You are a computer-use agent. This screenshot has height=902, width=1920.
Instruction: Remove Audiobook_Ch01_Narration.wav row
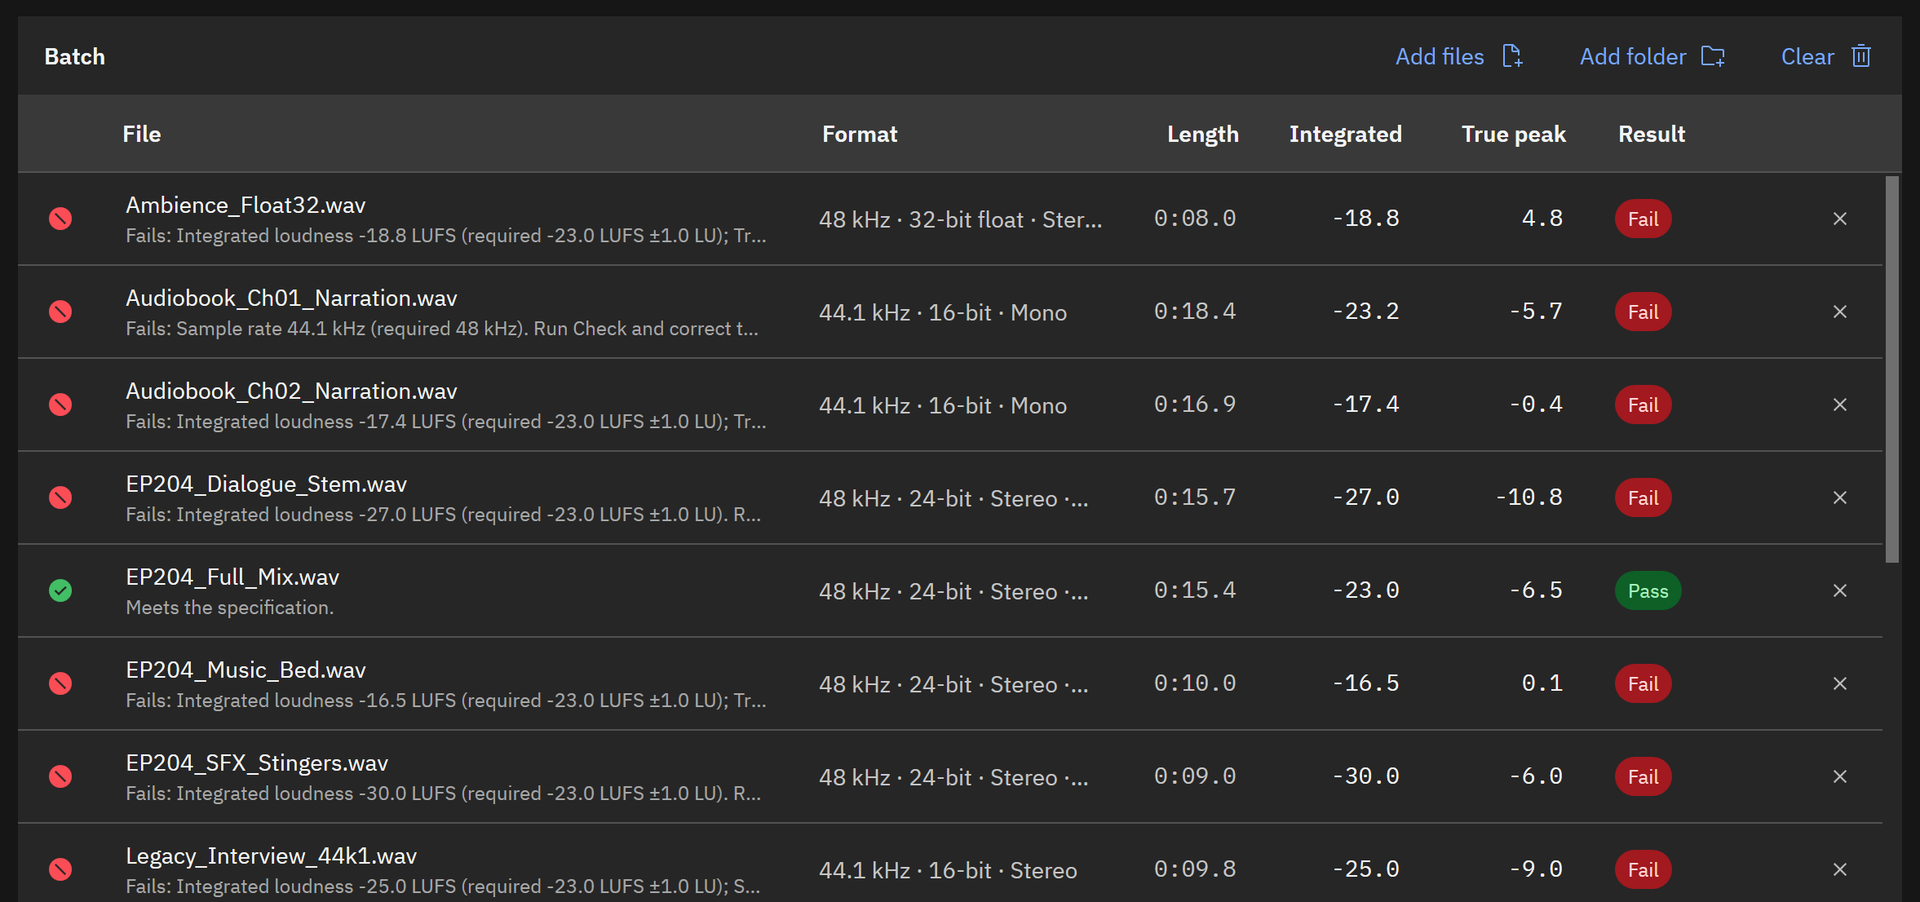(x=1840, y=312)
